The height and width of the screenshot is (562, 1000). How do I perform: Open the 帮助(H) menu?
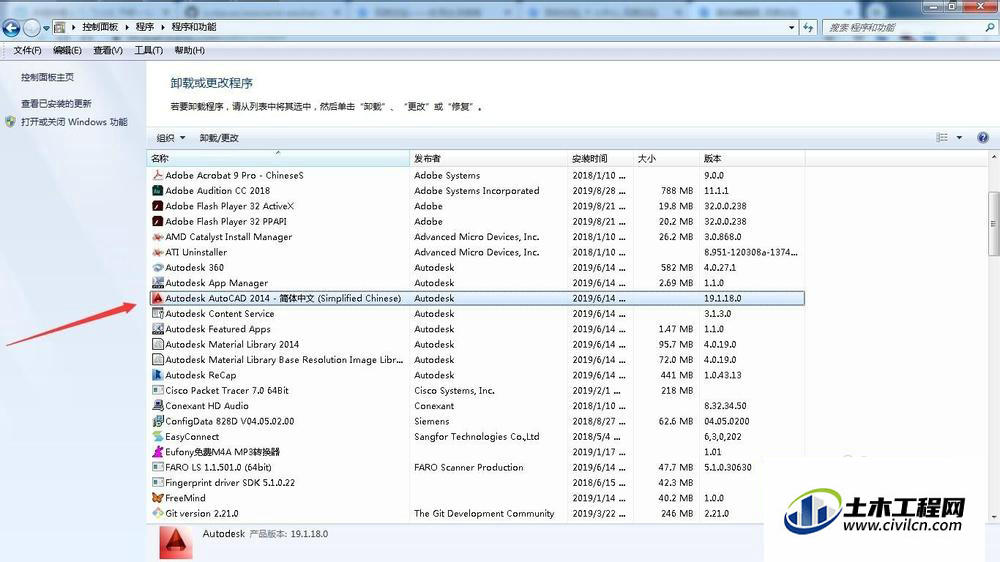[189, 50]
